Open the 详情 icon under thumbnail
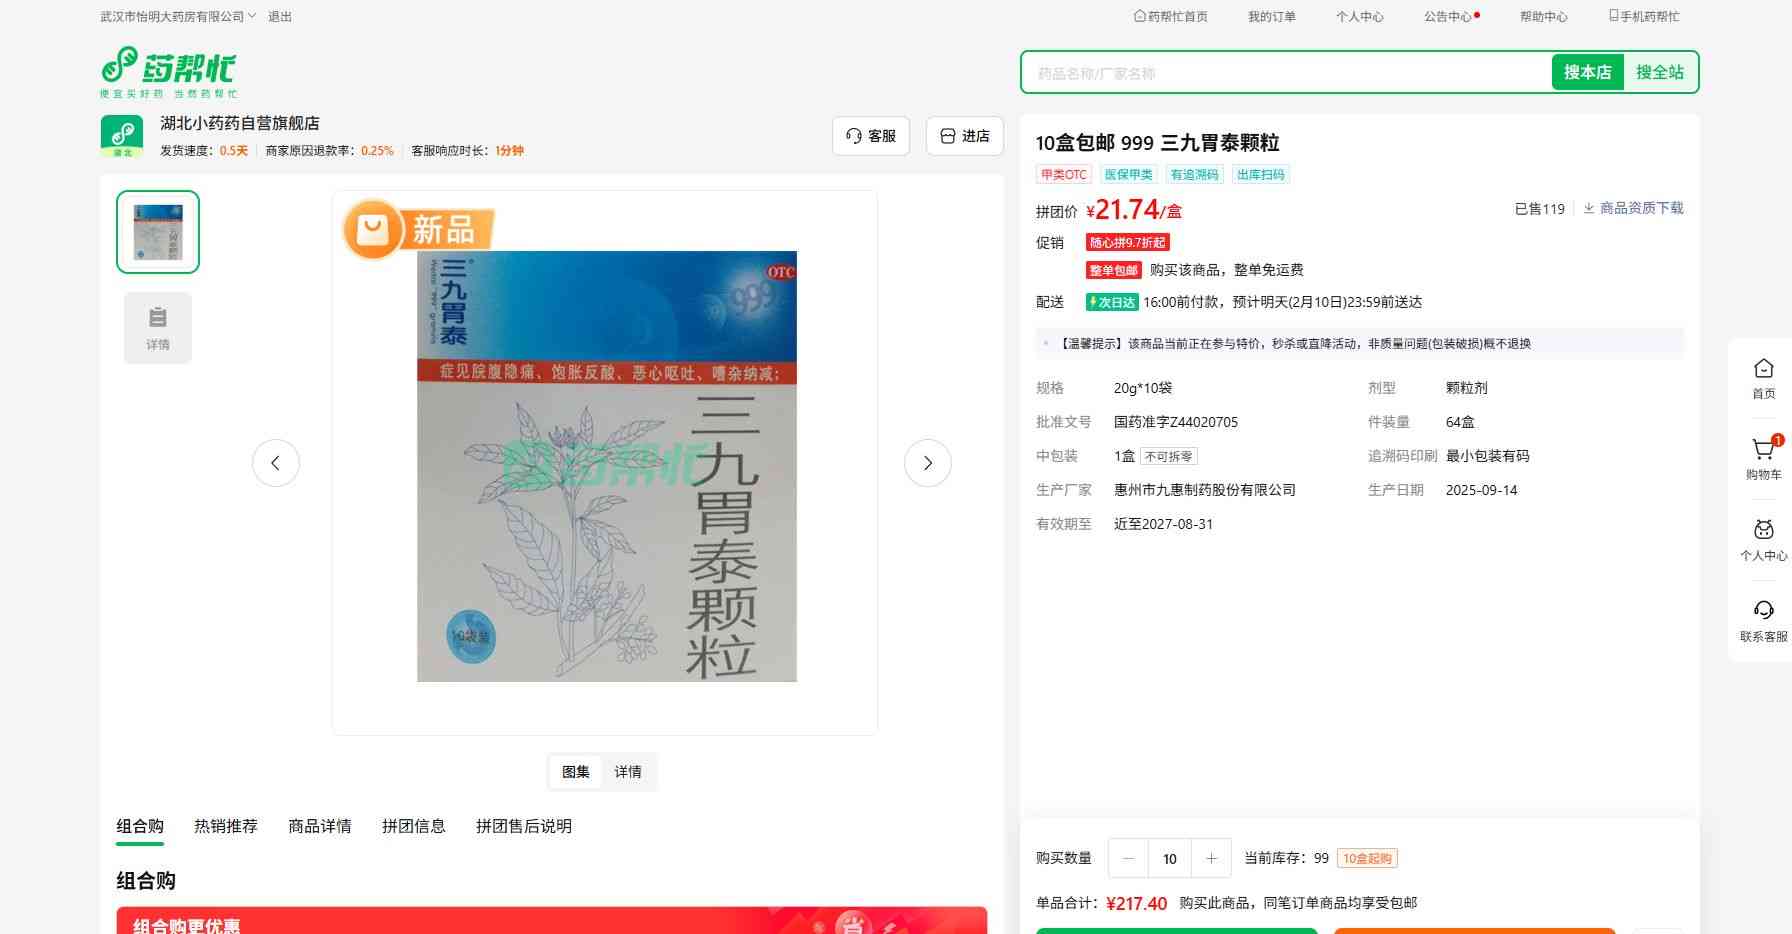The width and height of the screenshot is (1792, 934). (x=158, y=327)
